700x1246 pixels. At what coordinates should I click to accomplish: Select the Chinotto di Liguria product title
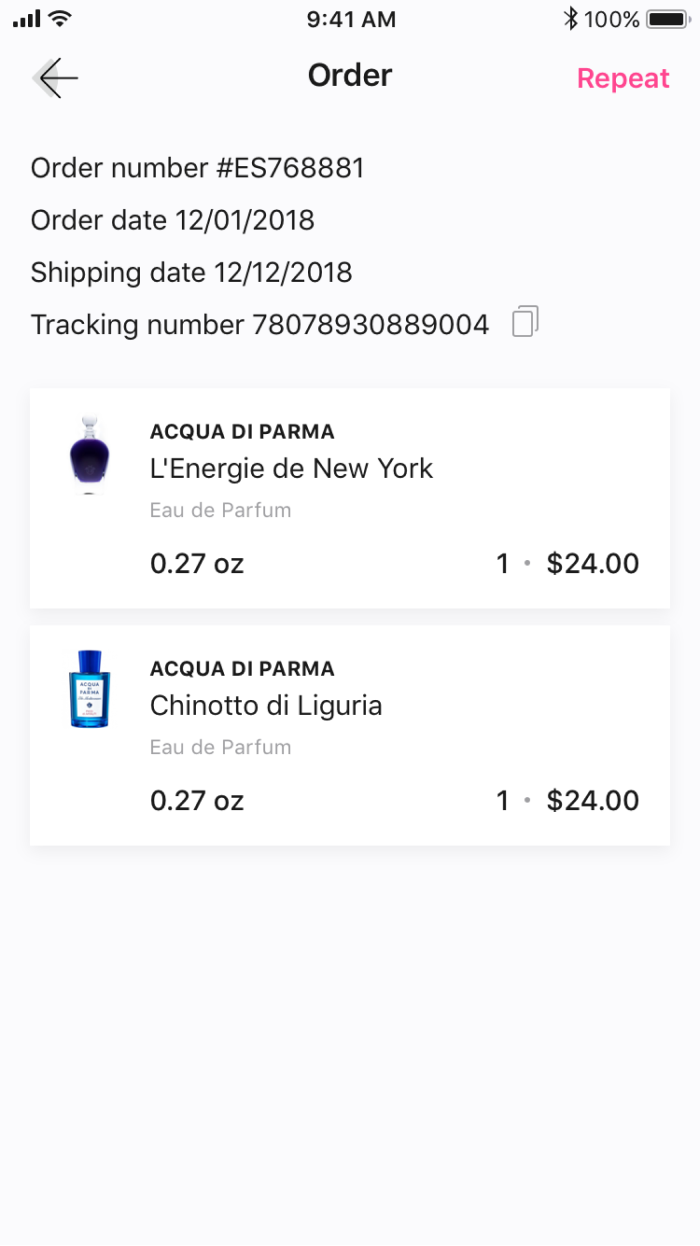[266, 706]
